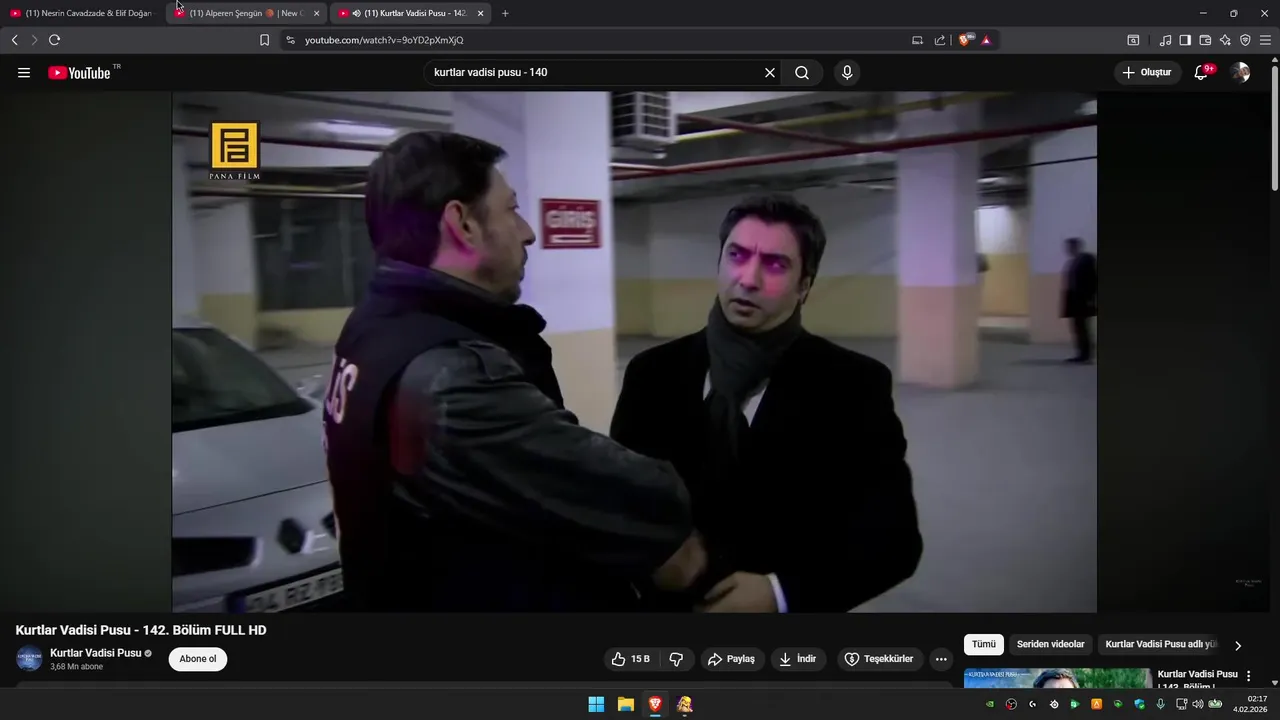Open suggested video thumbnail in sidebar
This screenshot has width=1280, height=720.
1058,678
